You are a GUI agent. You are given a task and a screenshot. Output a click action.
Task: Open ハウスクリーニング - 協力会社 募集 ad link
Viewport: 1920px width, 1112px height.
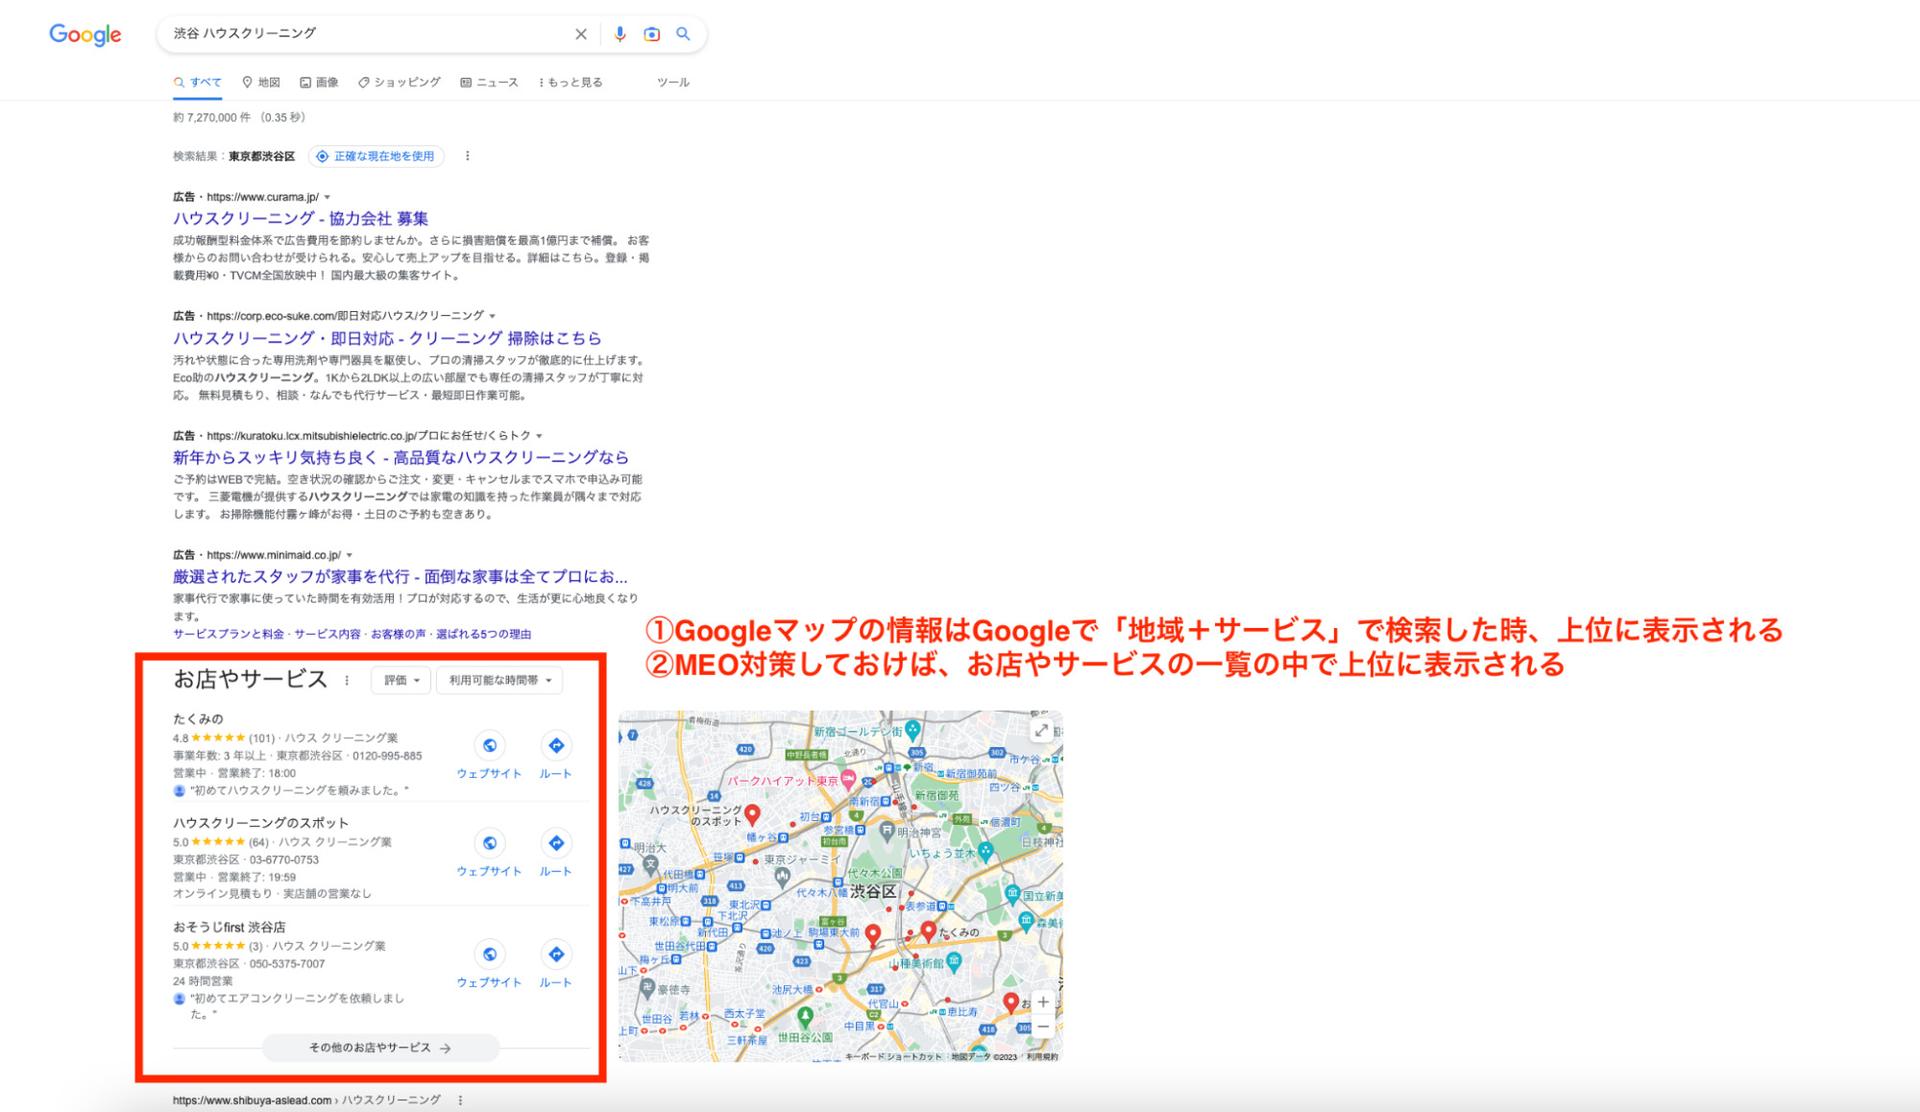(300, 219)
